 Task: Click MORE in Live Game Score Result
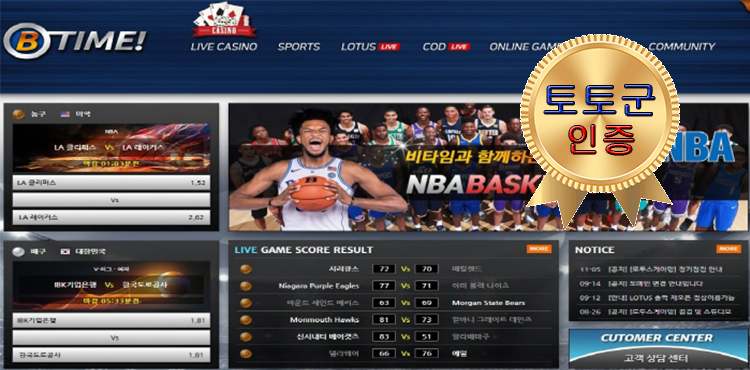coord(539,249)
